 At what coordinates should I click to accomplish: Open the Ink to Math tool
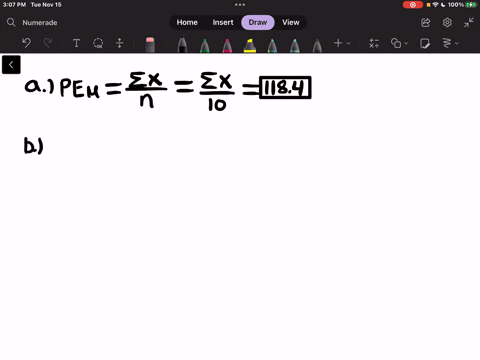[374, 43]
